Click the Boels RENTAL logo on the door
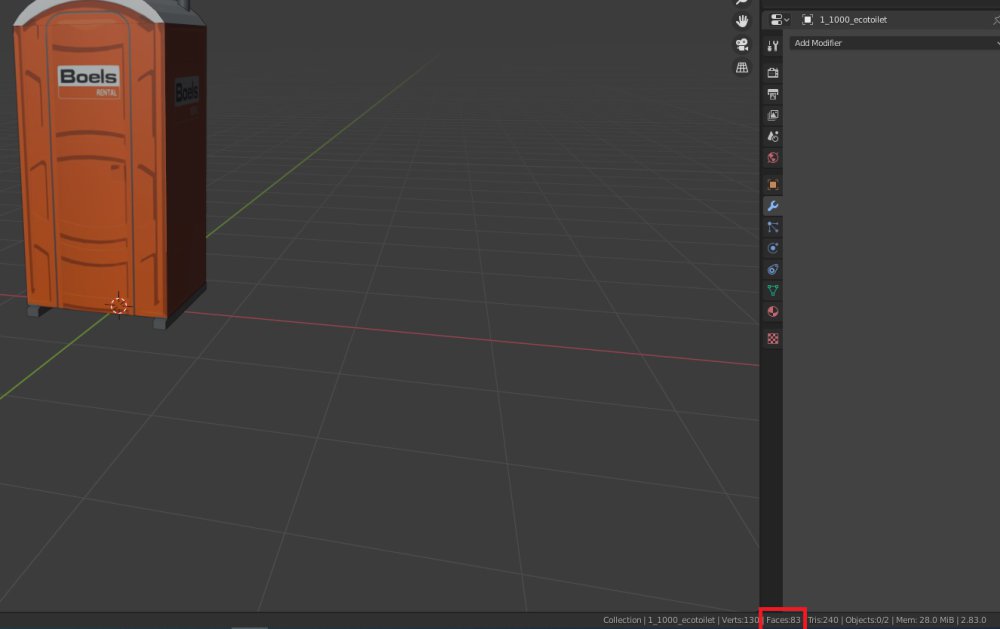This screenshot has width=1000, height=629. (89, 82)
